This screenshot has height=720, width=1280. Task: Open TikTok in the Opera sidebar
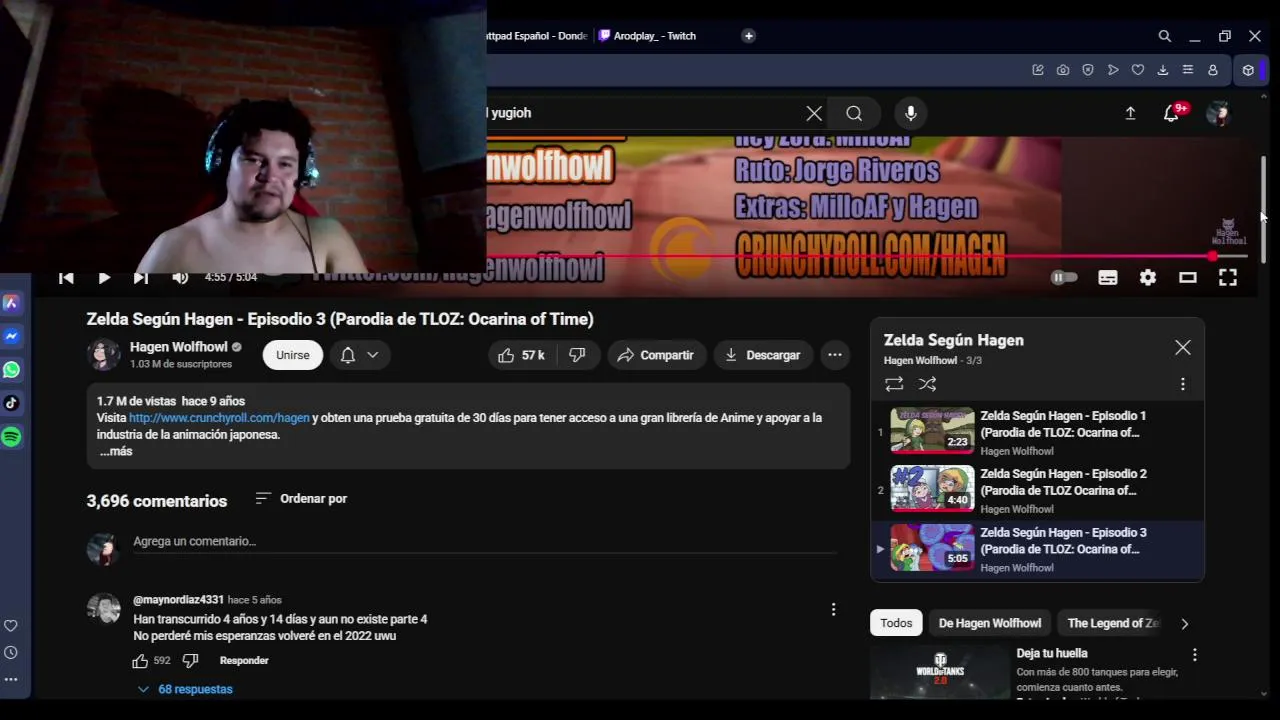11,403
